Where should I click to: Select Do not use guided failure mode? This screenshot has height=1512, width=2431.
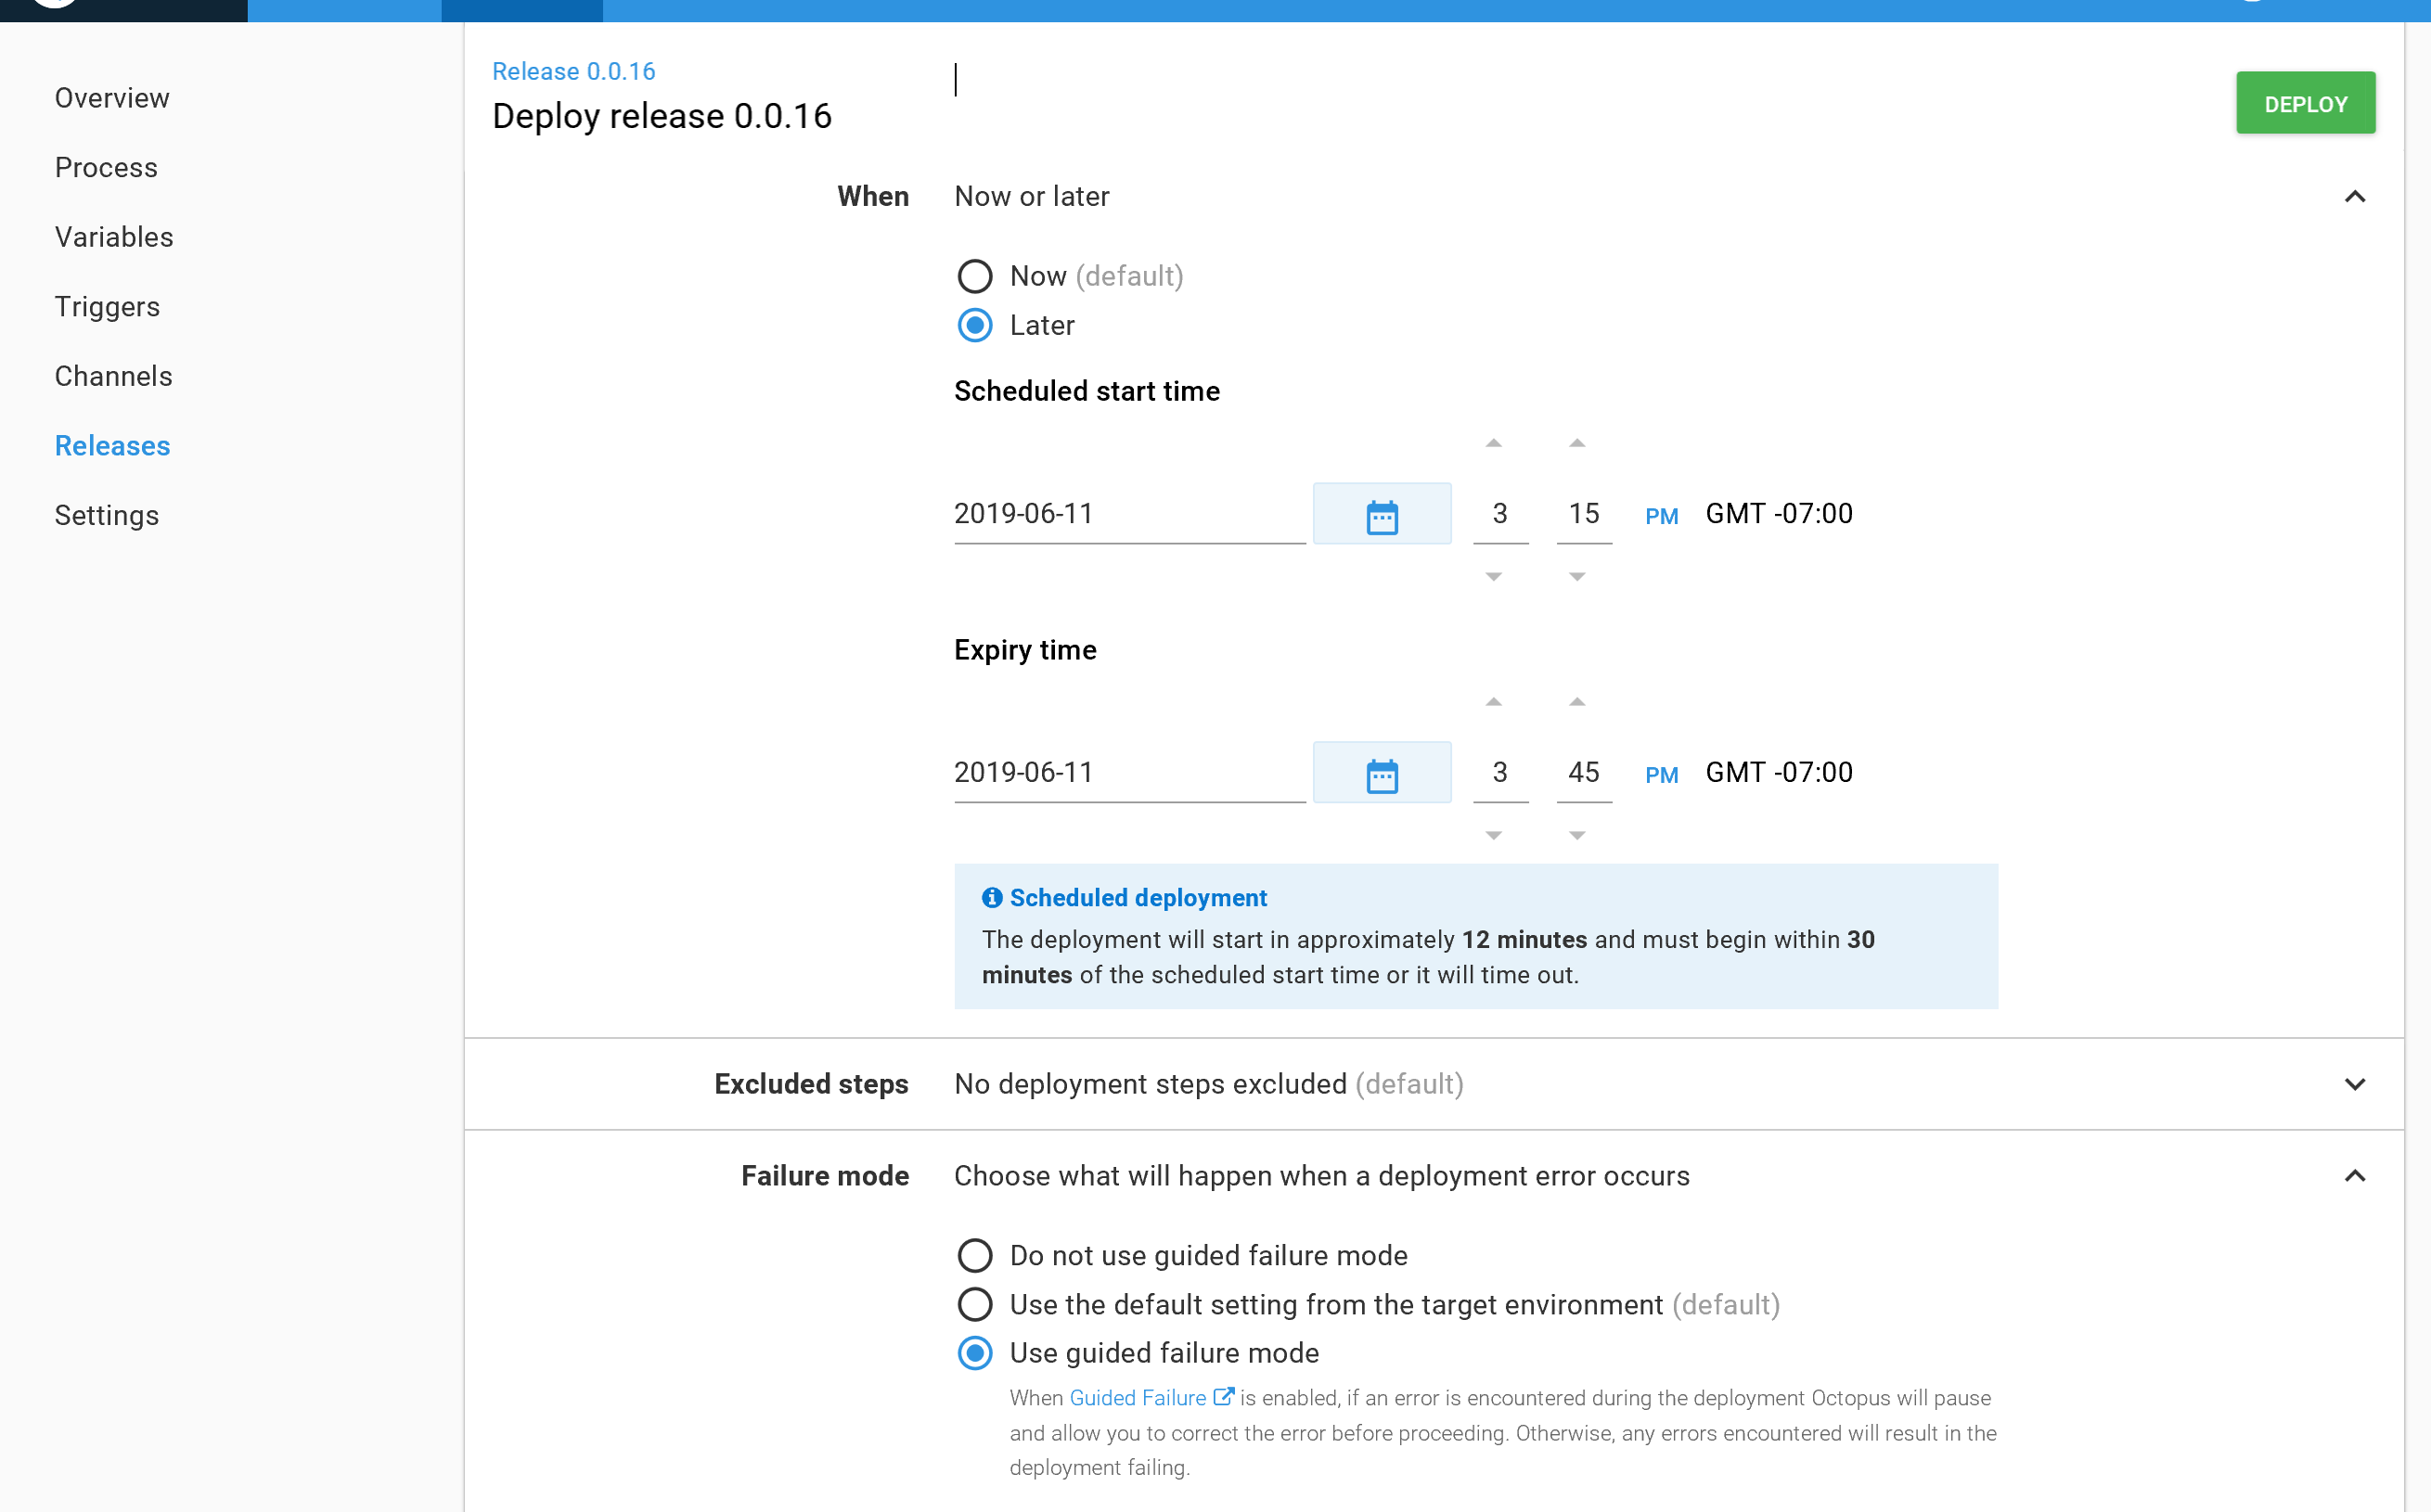click(x=974, y=1255)
